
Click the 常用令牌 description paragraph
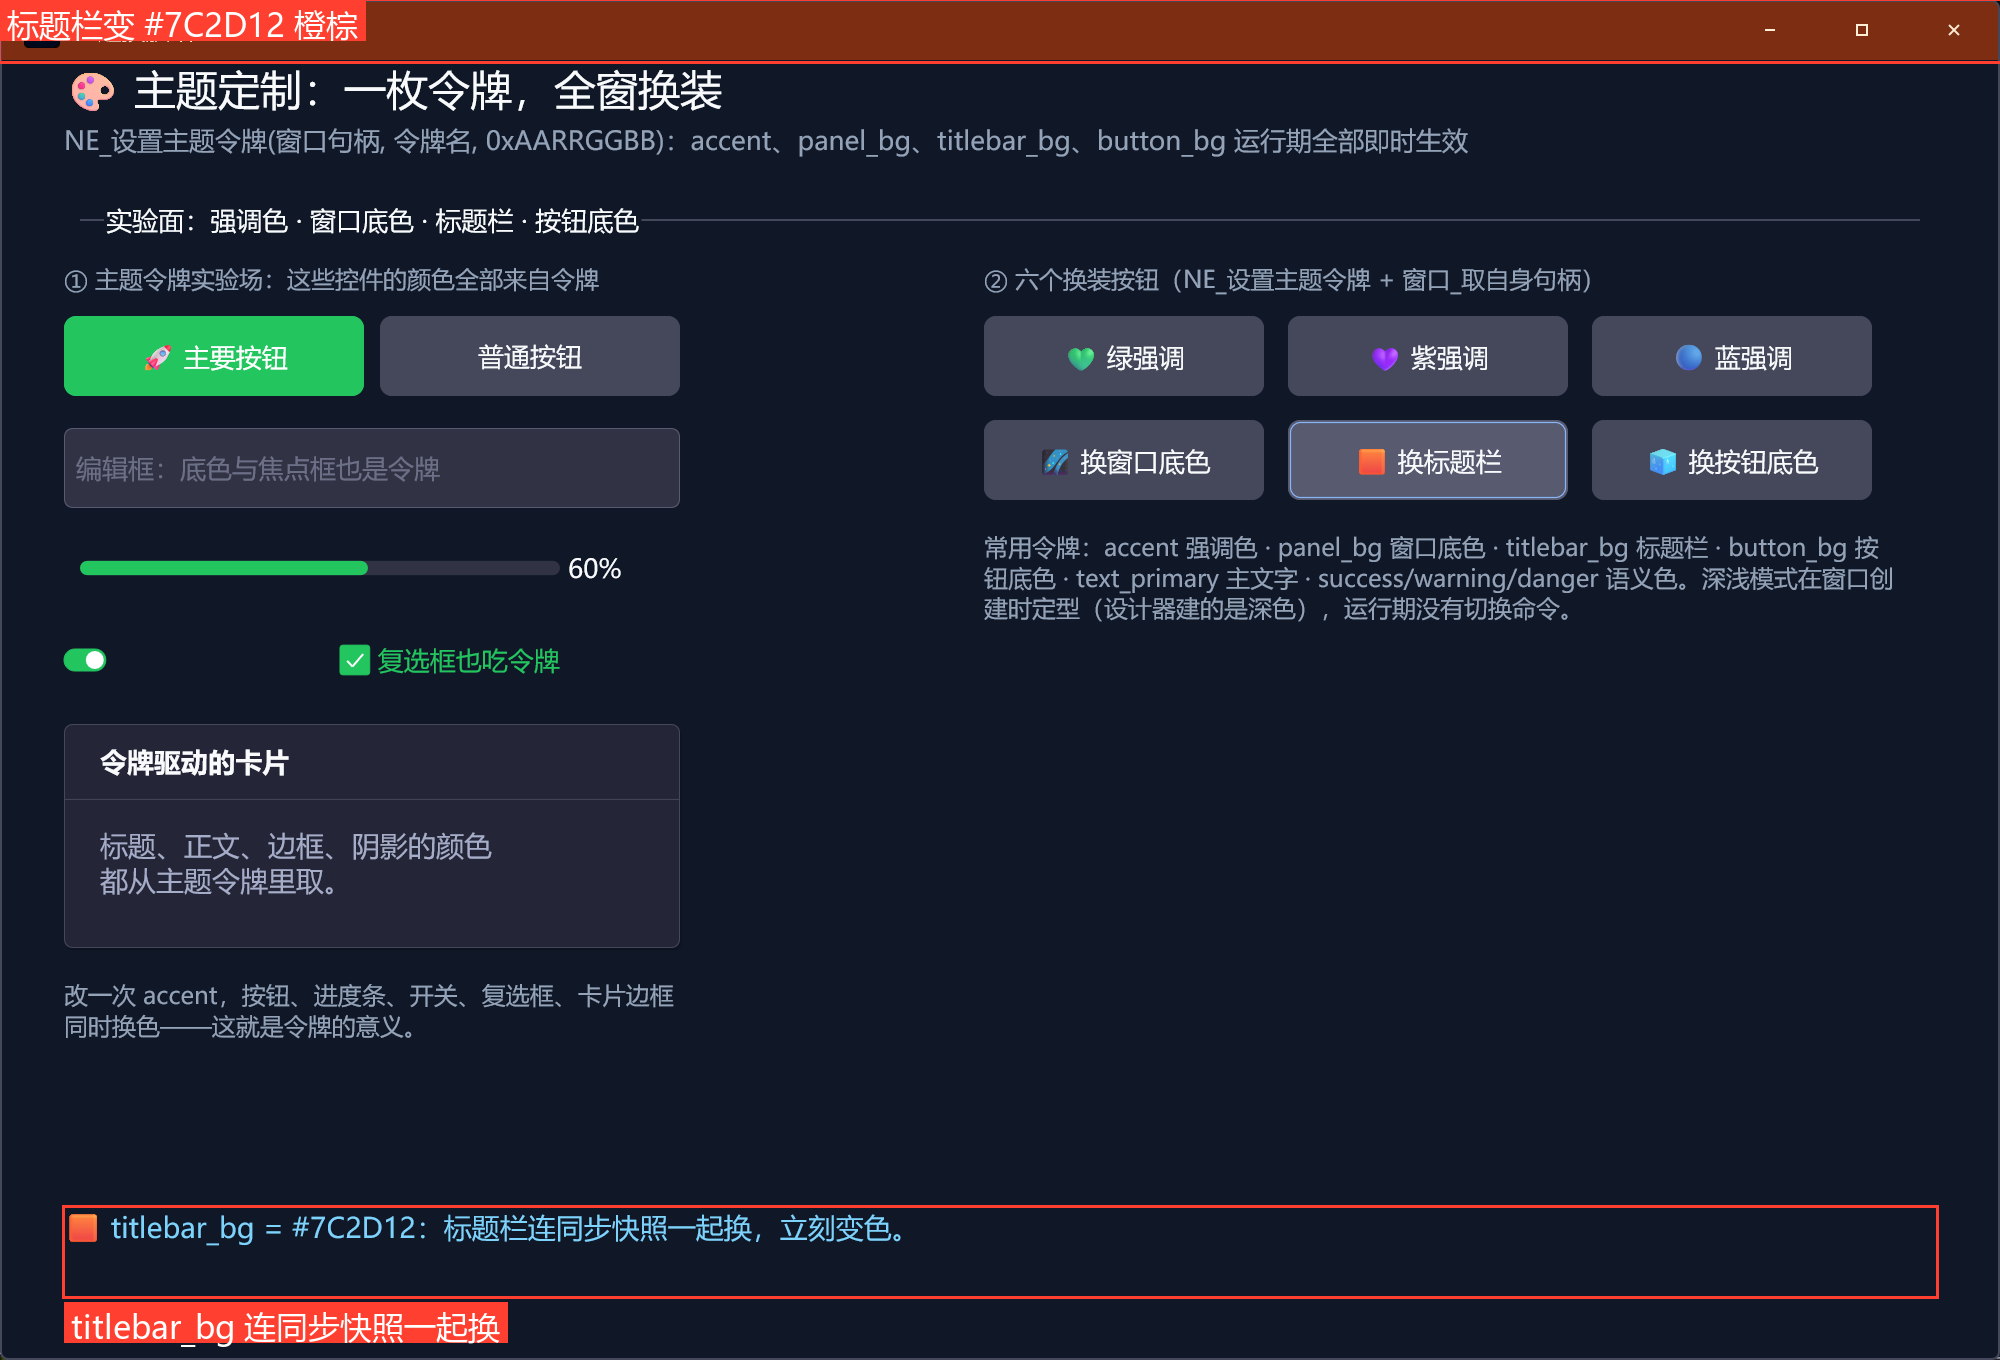1438,578
